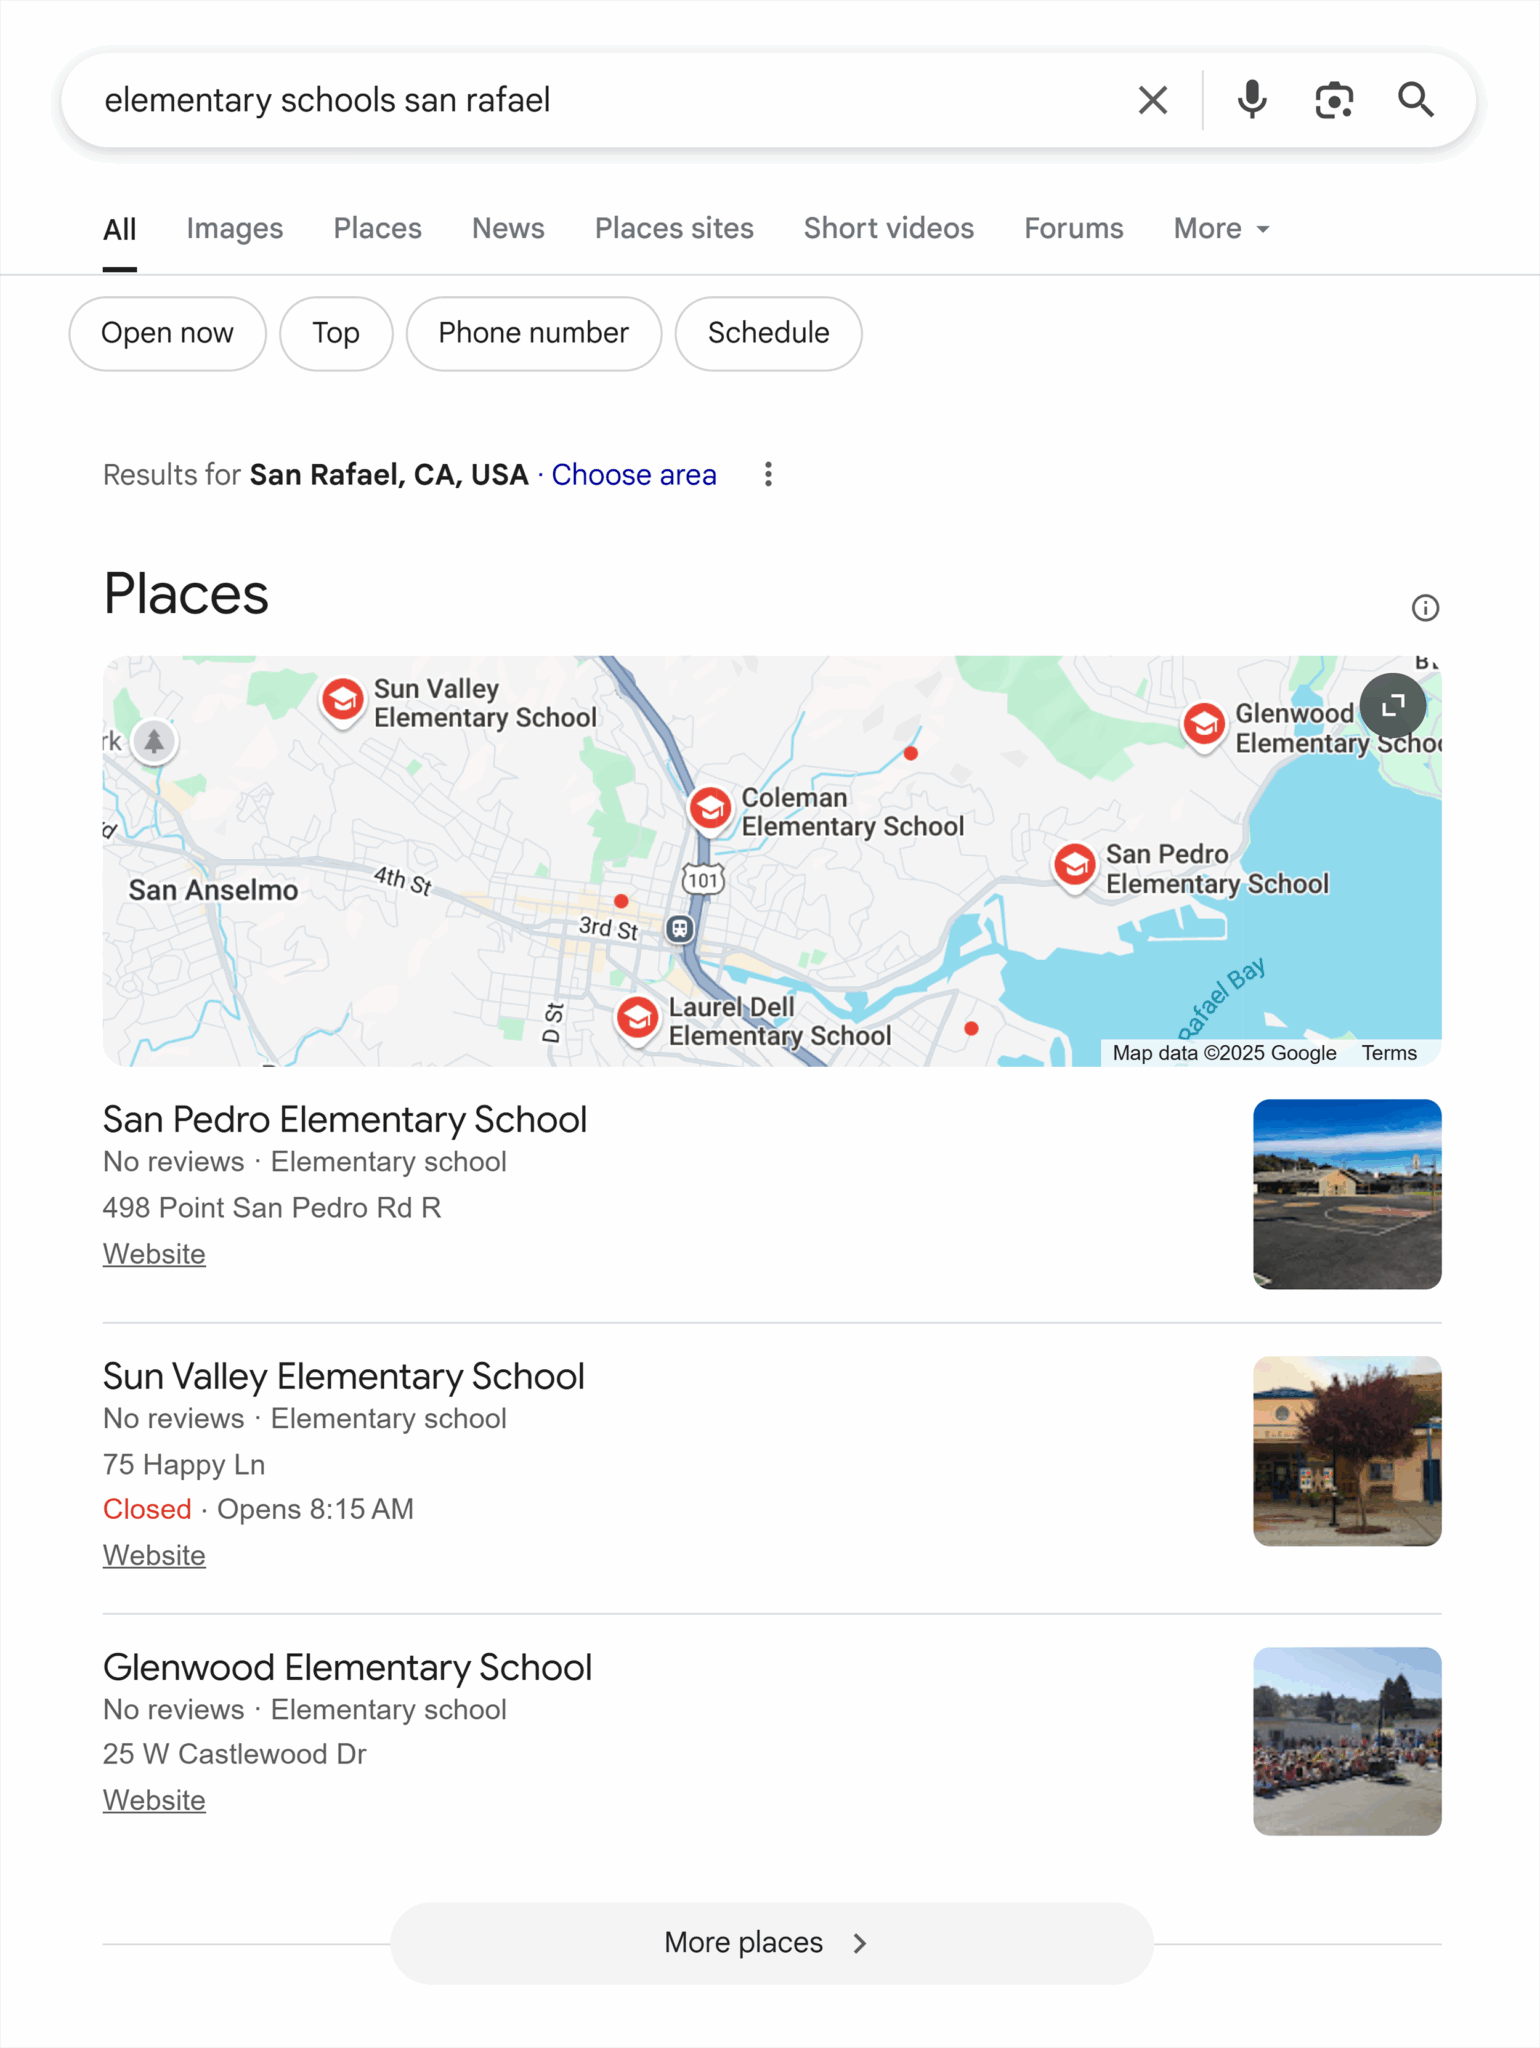Start voice search with microphone icon
This screenshot has width=1540, height=2048.
(x=1252, y=100)
